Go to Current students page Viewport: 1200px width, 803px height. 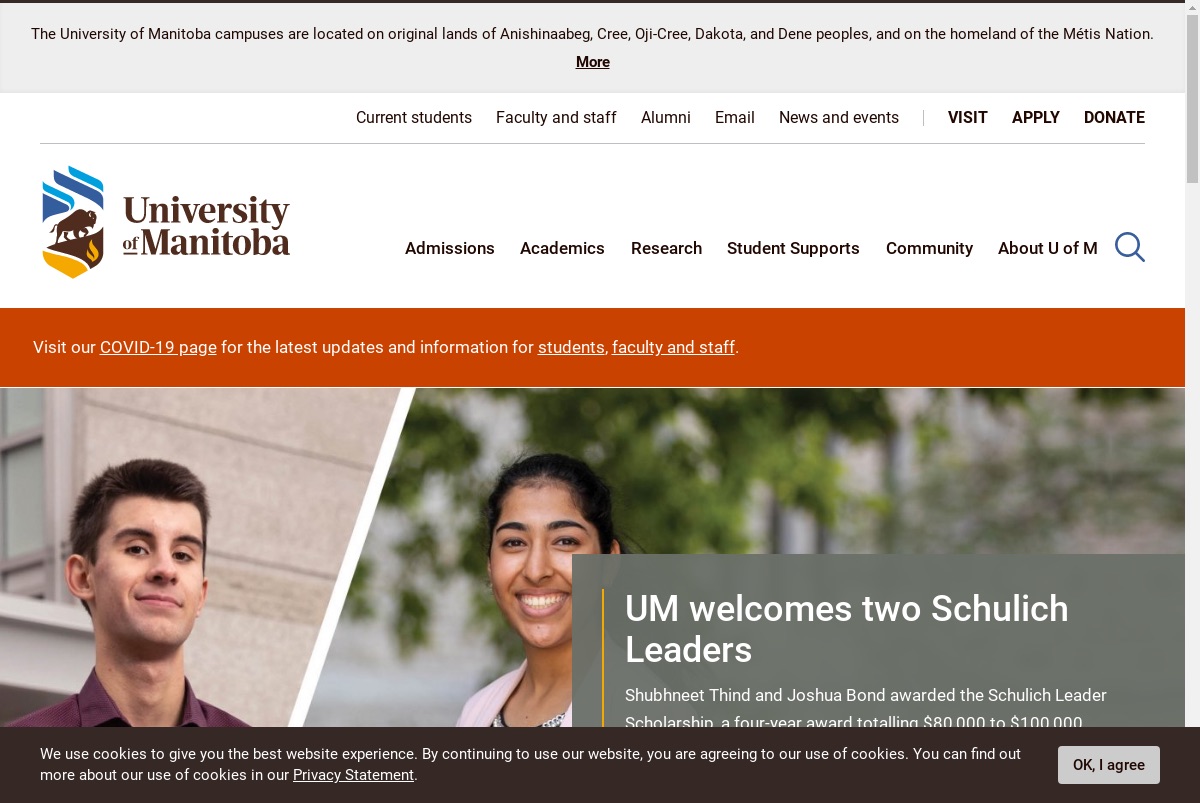coord(414,117)
